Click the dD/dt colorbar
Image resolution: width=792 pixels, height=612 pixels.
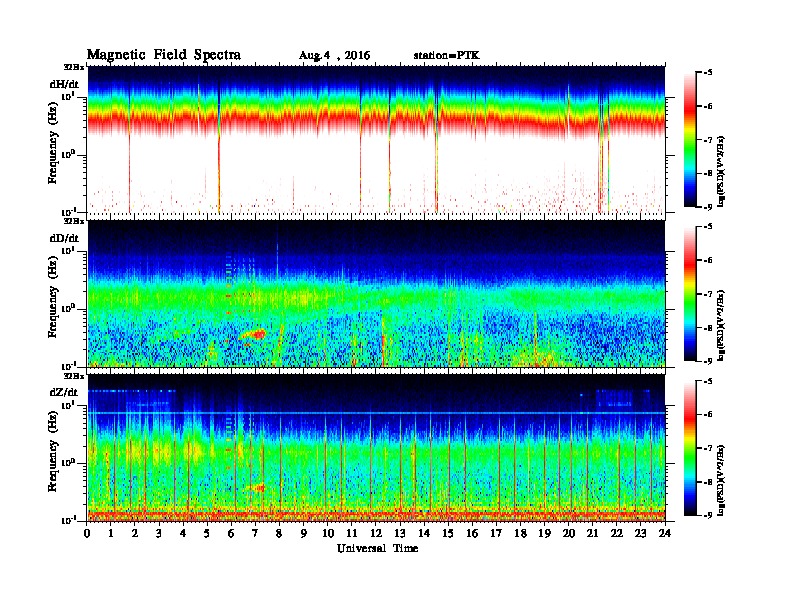point(690,293)
